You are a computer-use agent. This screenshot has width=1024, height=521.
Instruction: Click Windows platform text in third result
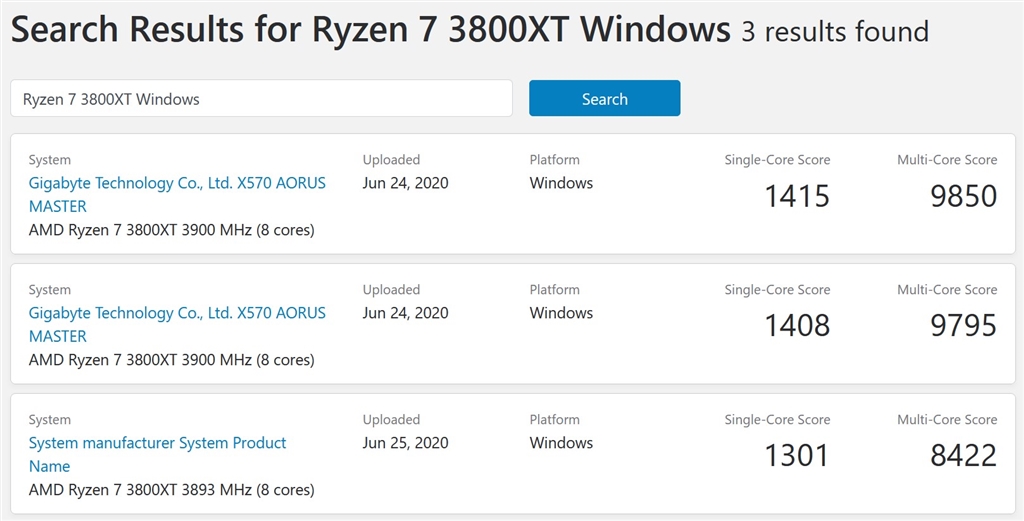561,443
